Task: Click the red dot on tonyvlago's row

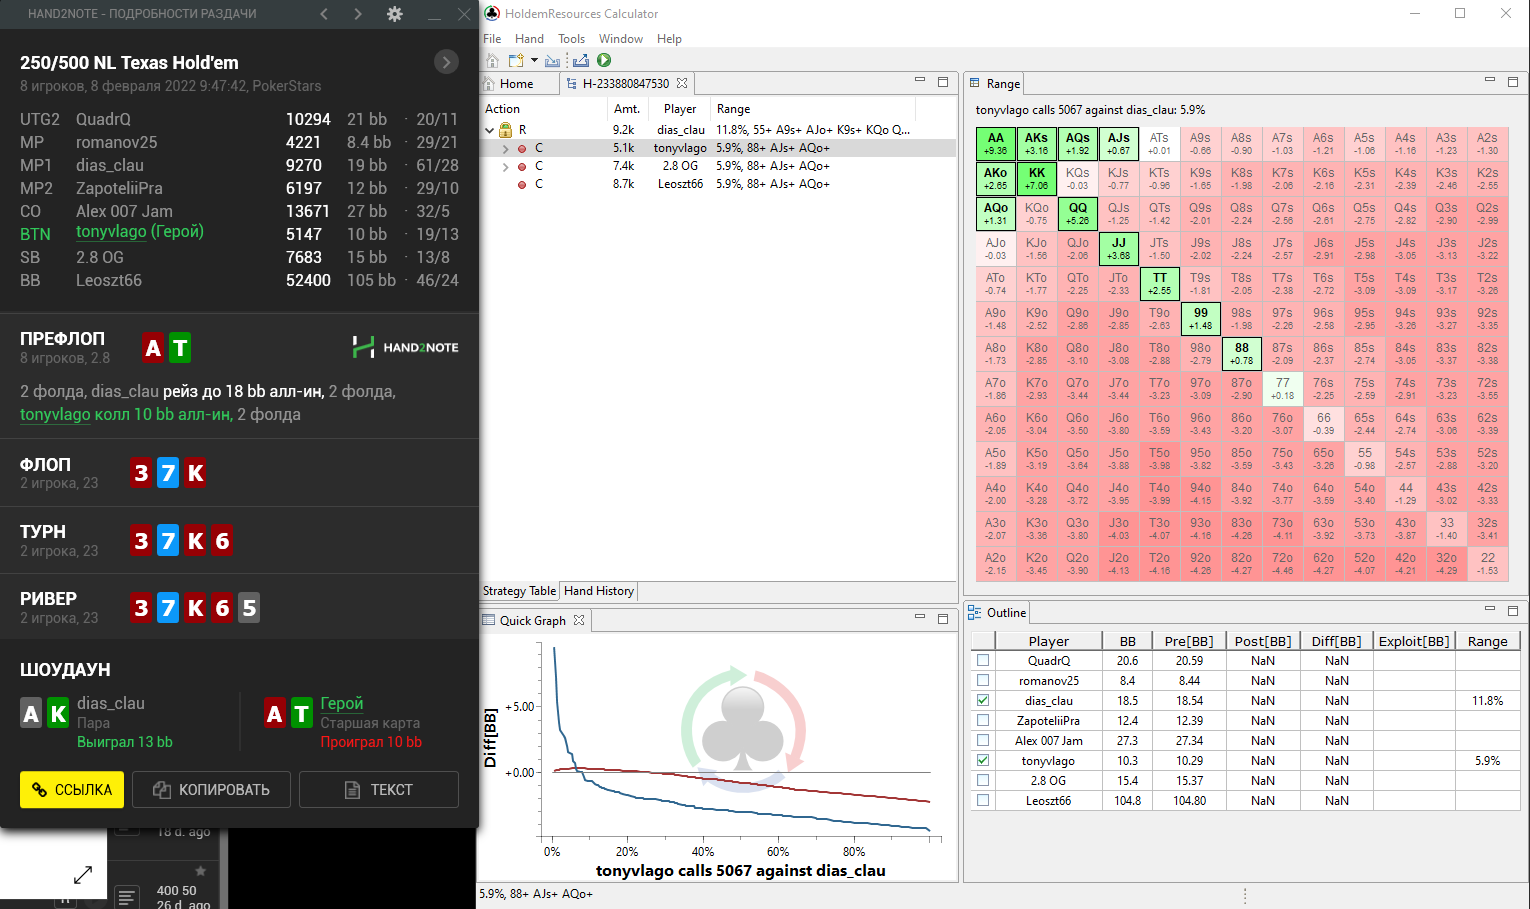Action: [521, 148]
